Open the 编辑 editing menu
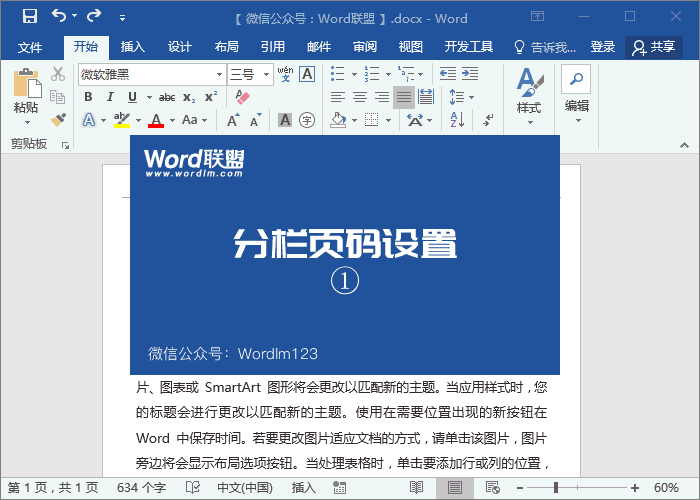 point(576,95)
